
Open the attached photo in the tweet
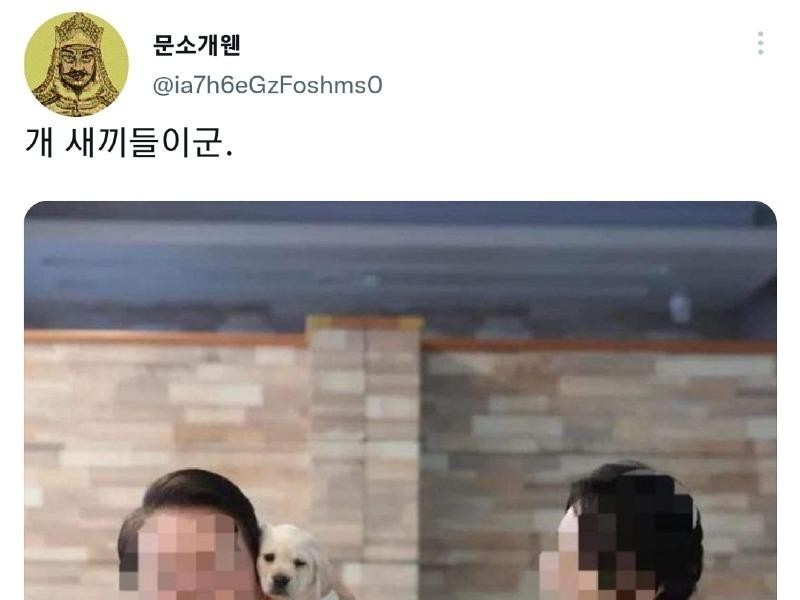pyautogui.click(x=401, y=401)
